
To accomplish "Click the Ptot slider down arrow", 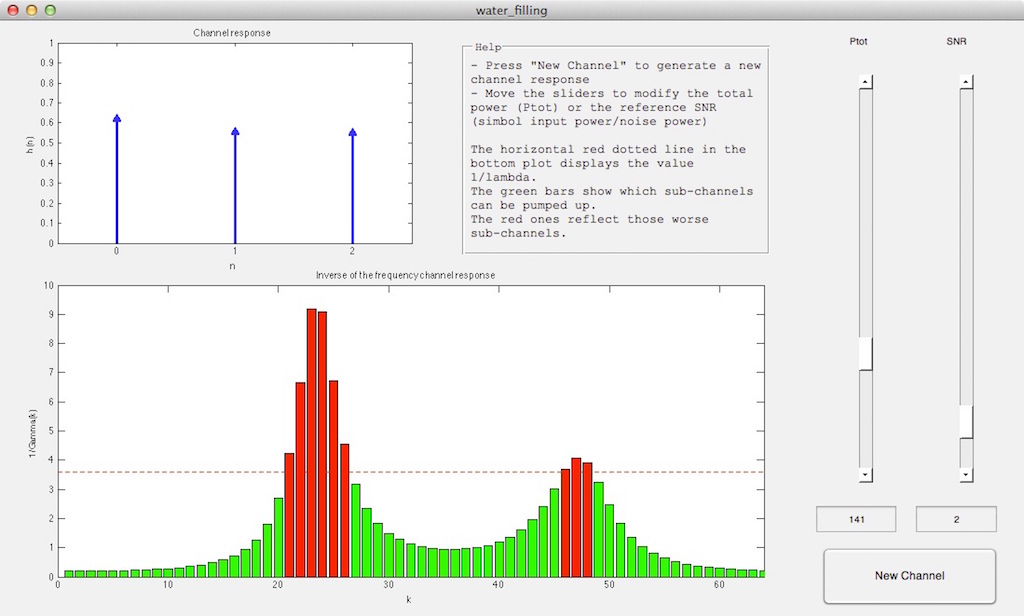I will (865, 475).
